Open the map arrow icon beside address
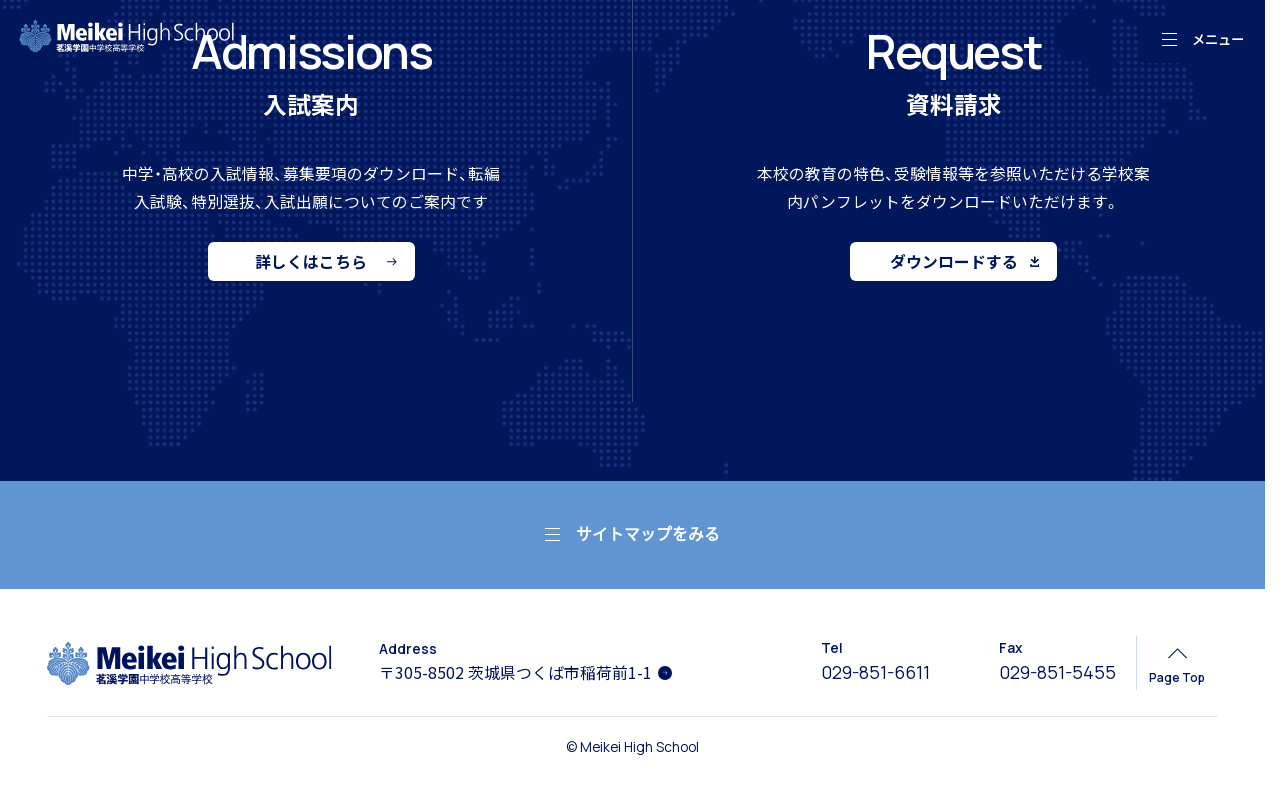1280x800 pixels. 665,673
